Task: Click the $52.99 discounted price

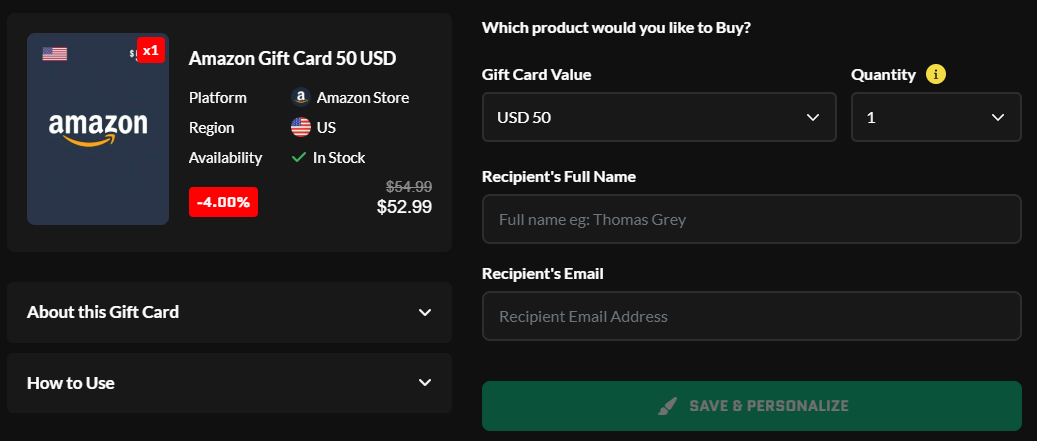Action: tap(404, 207)
